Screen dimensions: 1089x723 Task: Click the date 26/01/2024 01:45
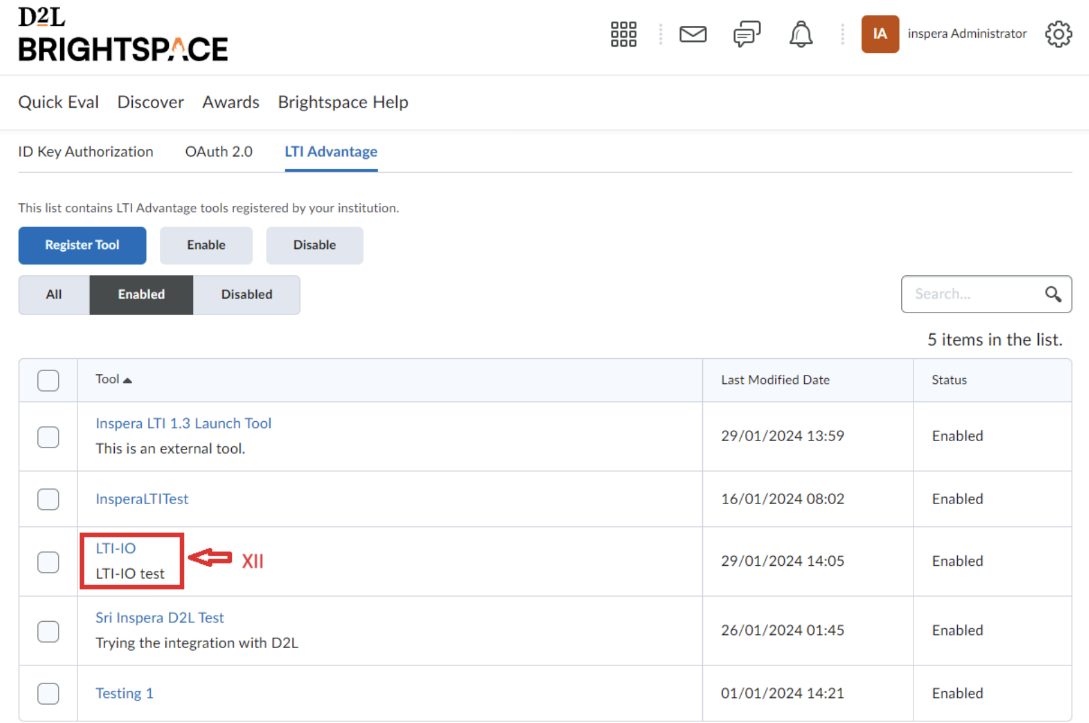click(x=782, y=631)
